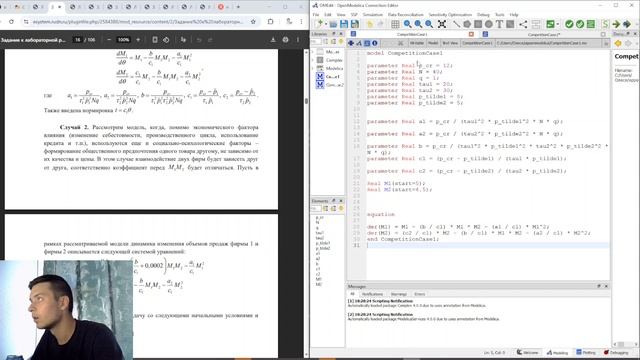The width and height of the screenshot is (640, 360).
Task: Switch to the Modeling perspective
Action: [x=557, y=352]
